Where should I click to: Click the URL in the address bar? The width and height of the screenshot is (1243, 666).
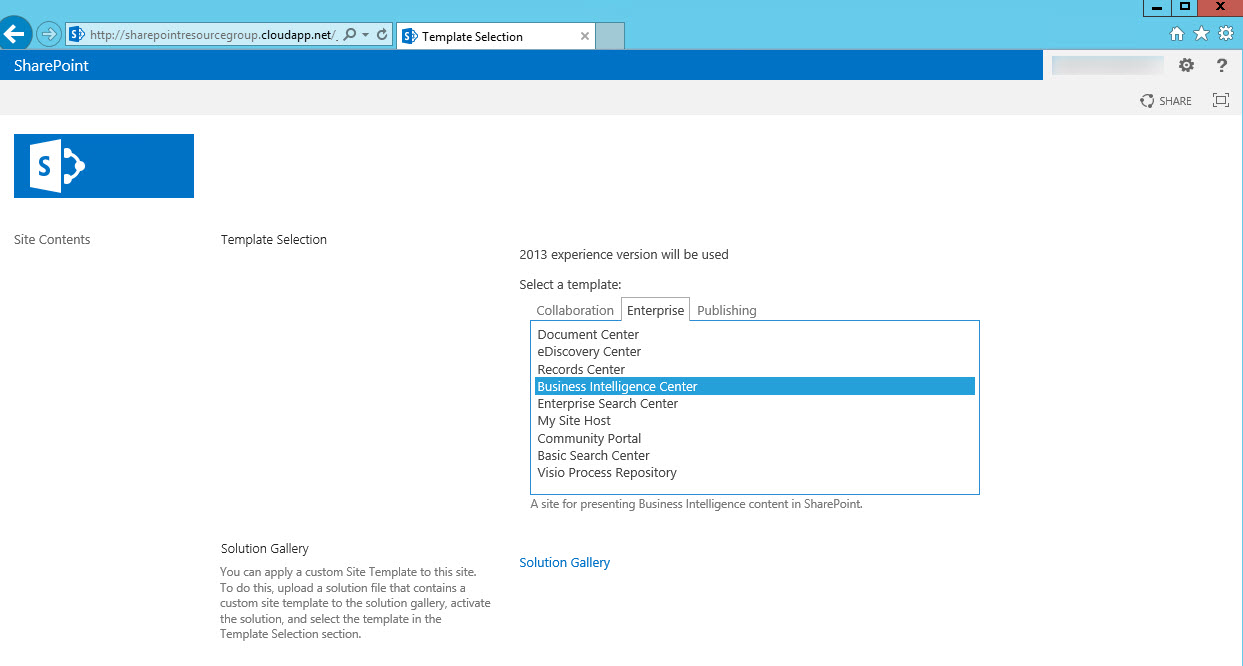pyautogui.click(x=213, y=34)
